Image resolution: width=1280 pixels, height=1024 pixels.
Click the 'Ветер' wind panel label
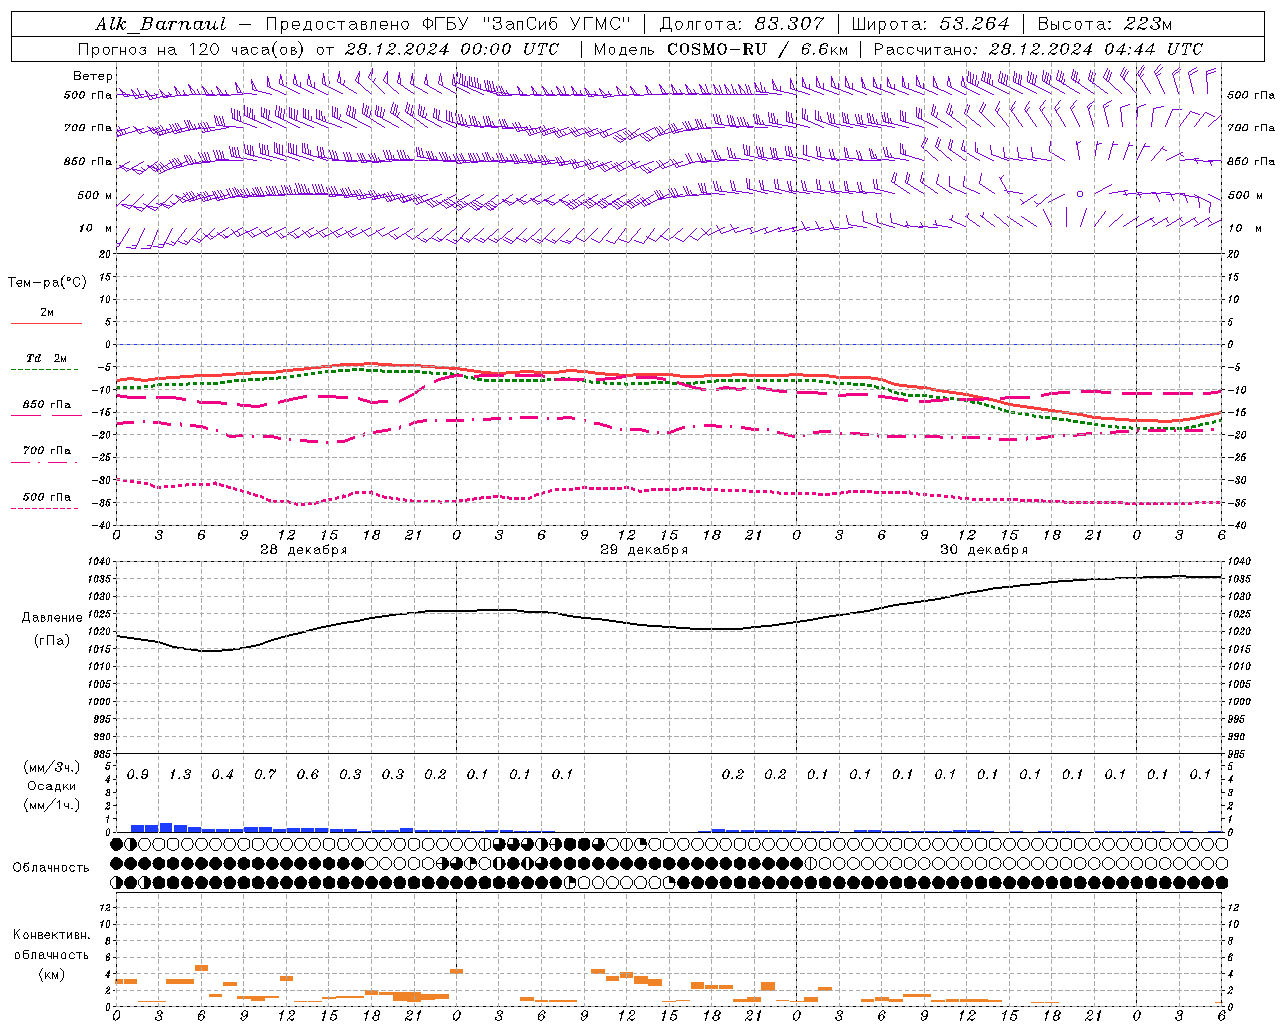93,76
